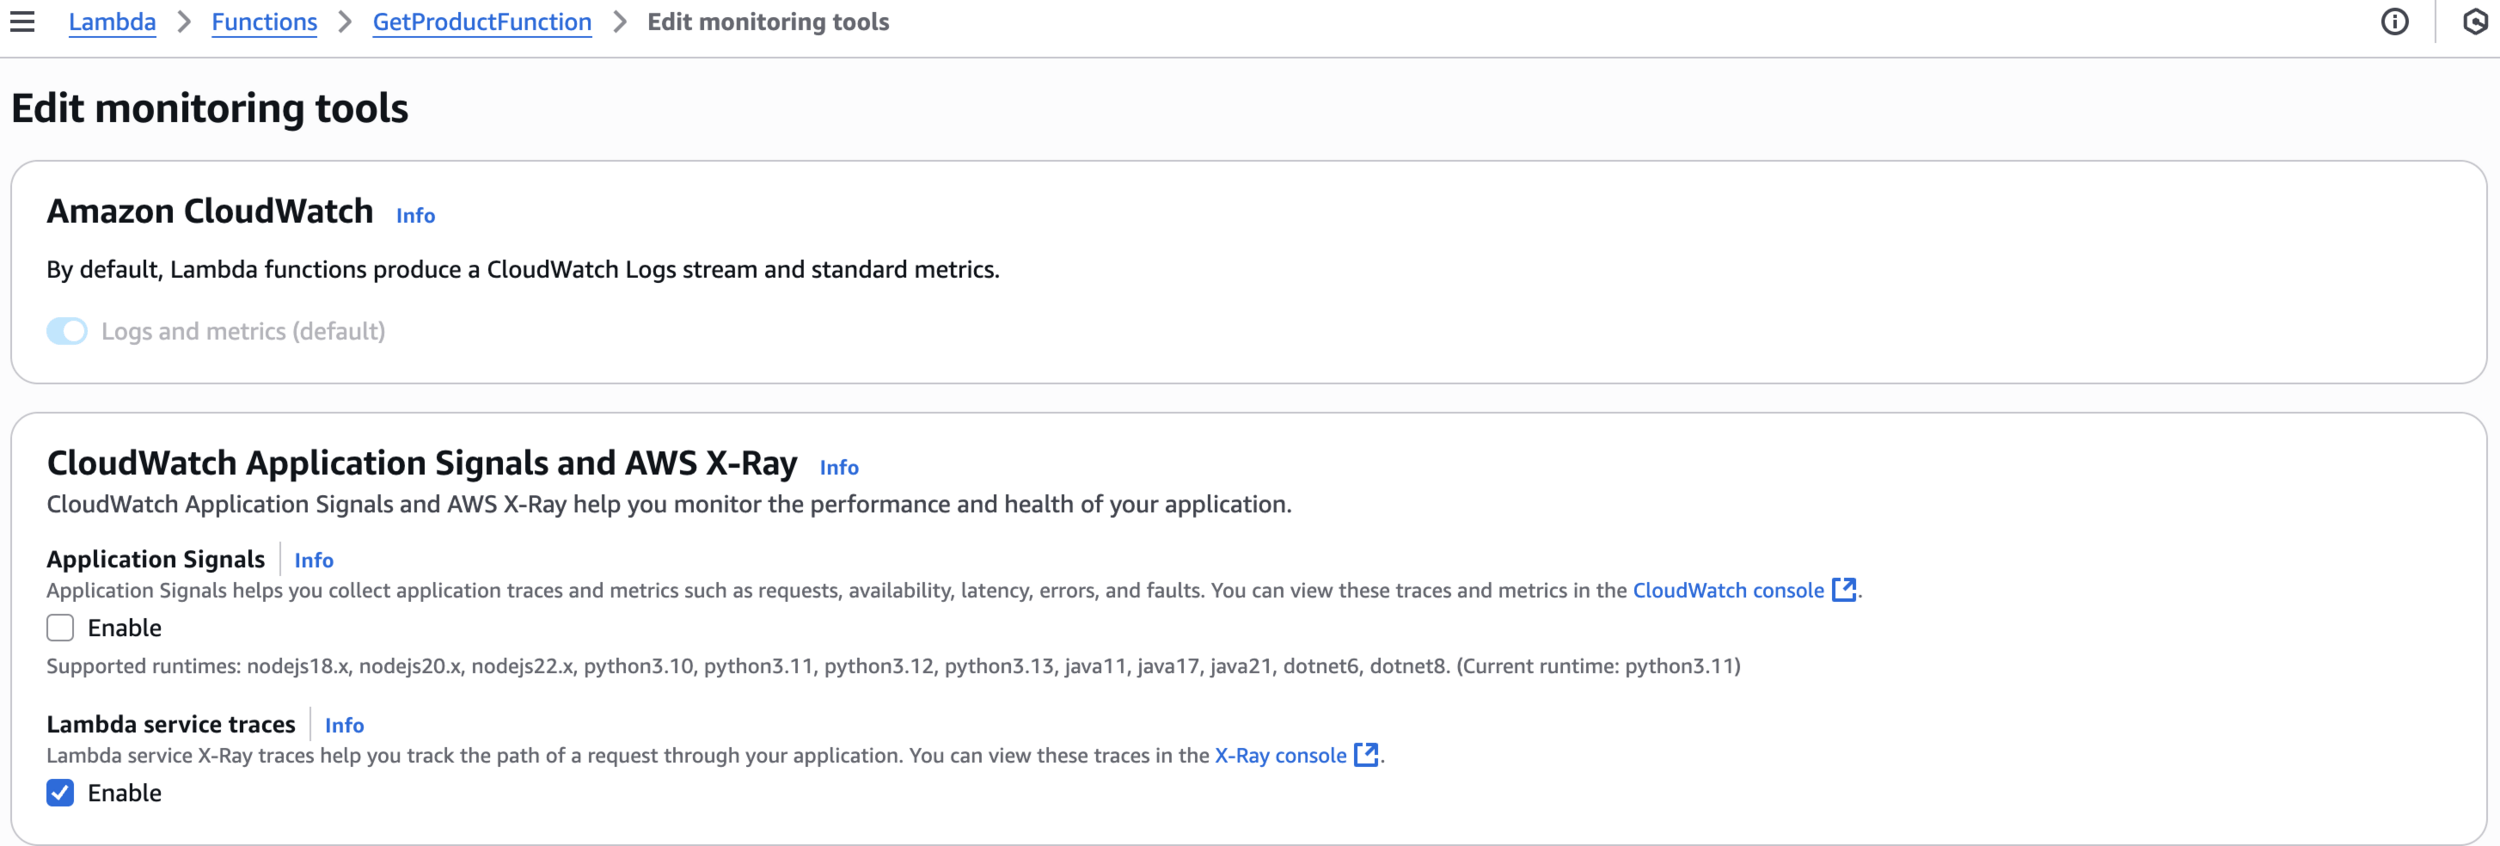This screenshot has width=2500, height=846.
Task: Open the hamburger navigation menu
Action: coord(22,22)
